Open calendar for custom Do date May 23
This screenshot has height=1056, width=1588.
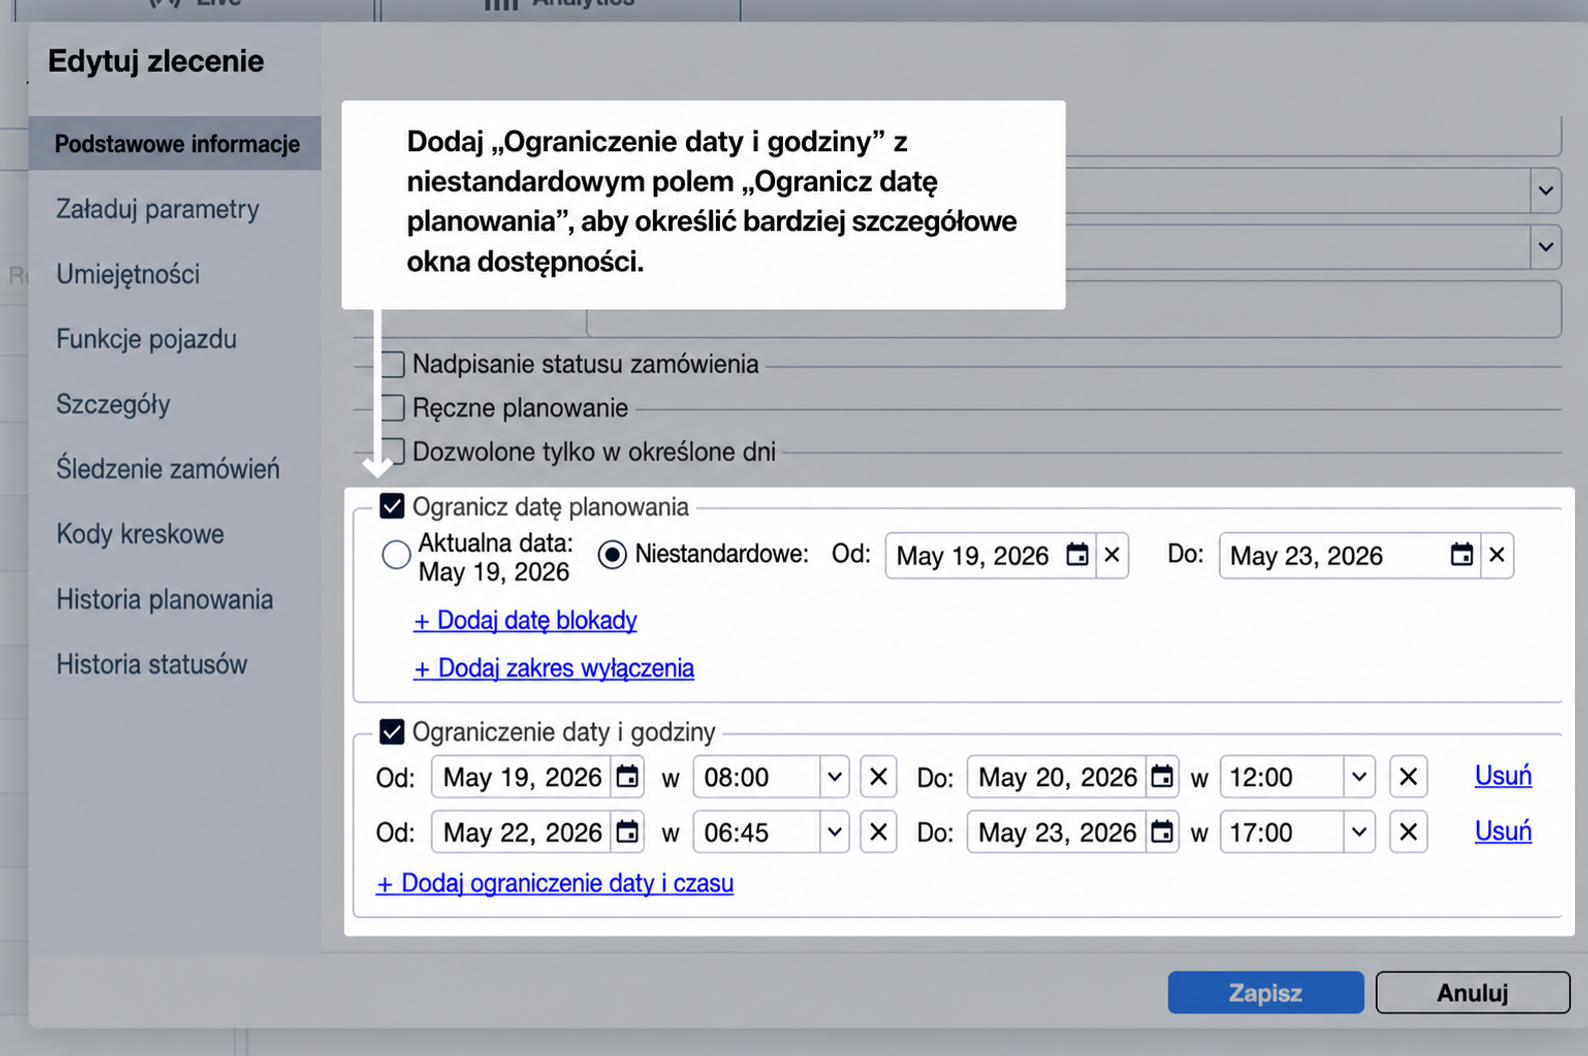tap(1462, 555)
